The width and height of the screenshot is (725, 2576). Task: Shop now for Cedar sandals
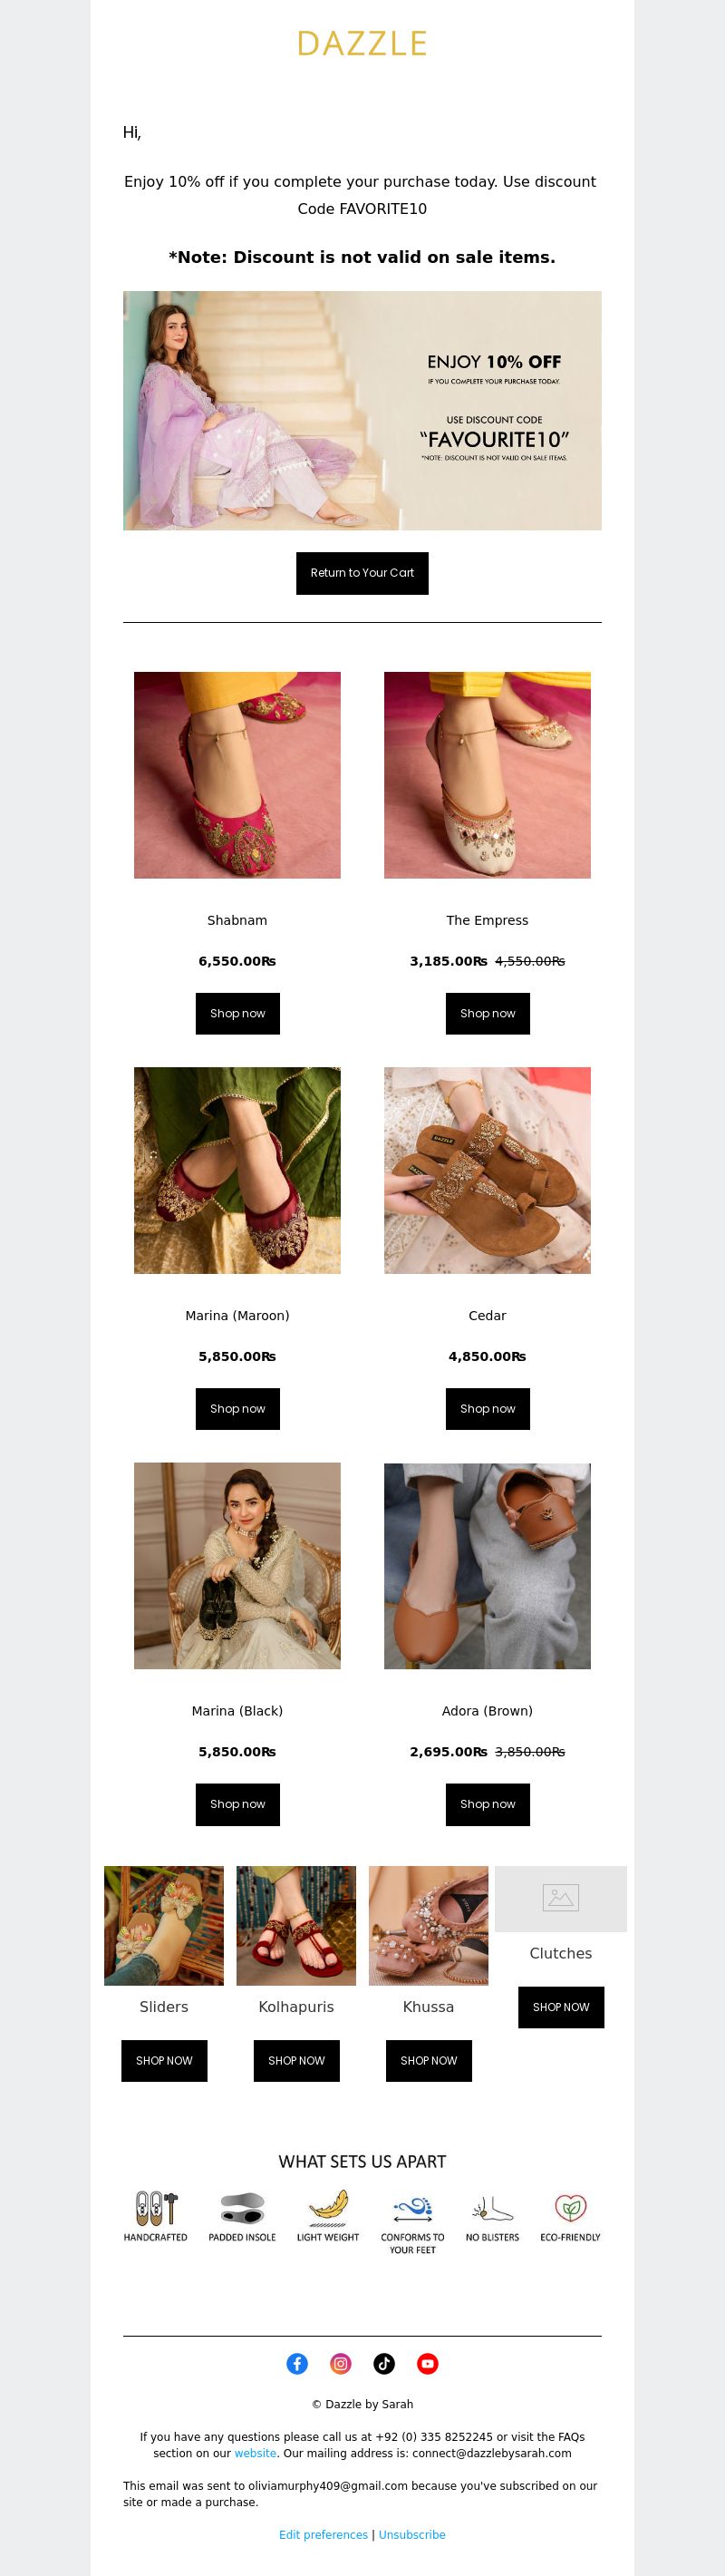click(487, 1408)
